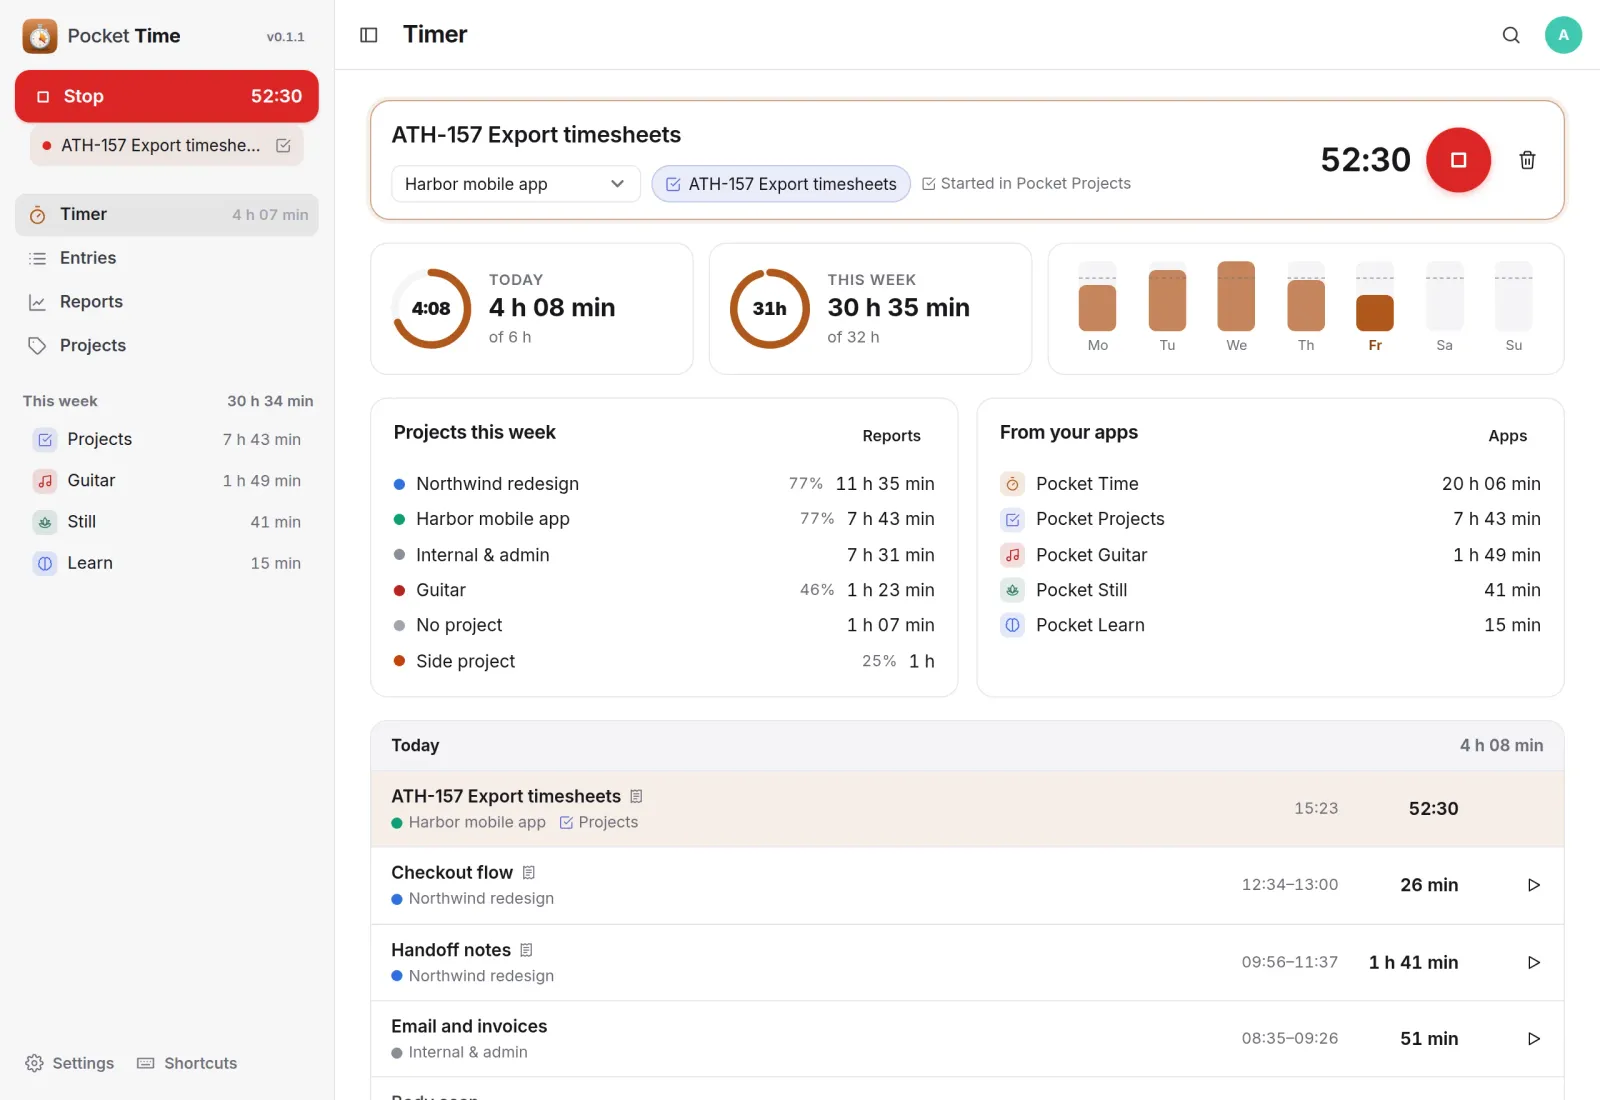Click the Reports link in Projects this week

click(891, 436)
